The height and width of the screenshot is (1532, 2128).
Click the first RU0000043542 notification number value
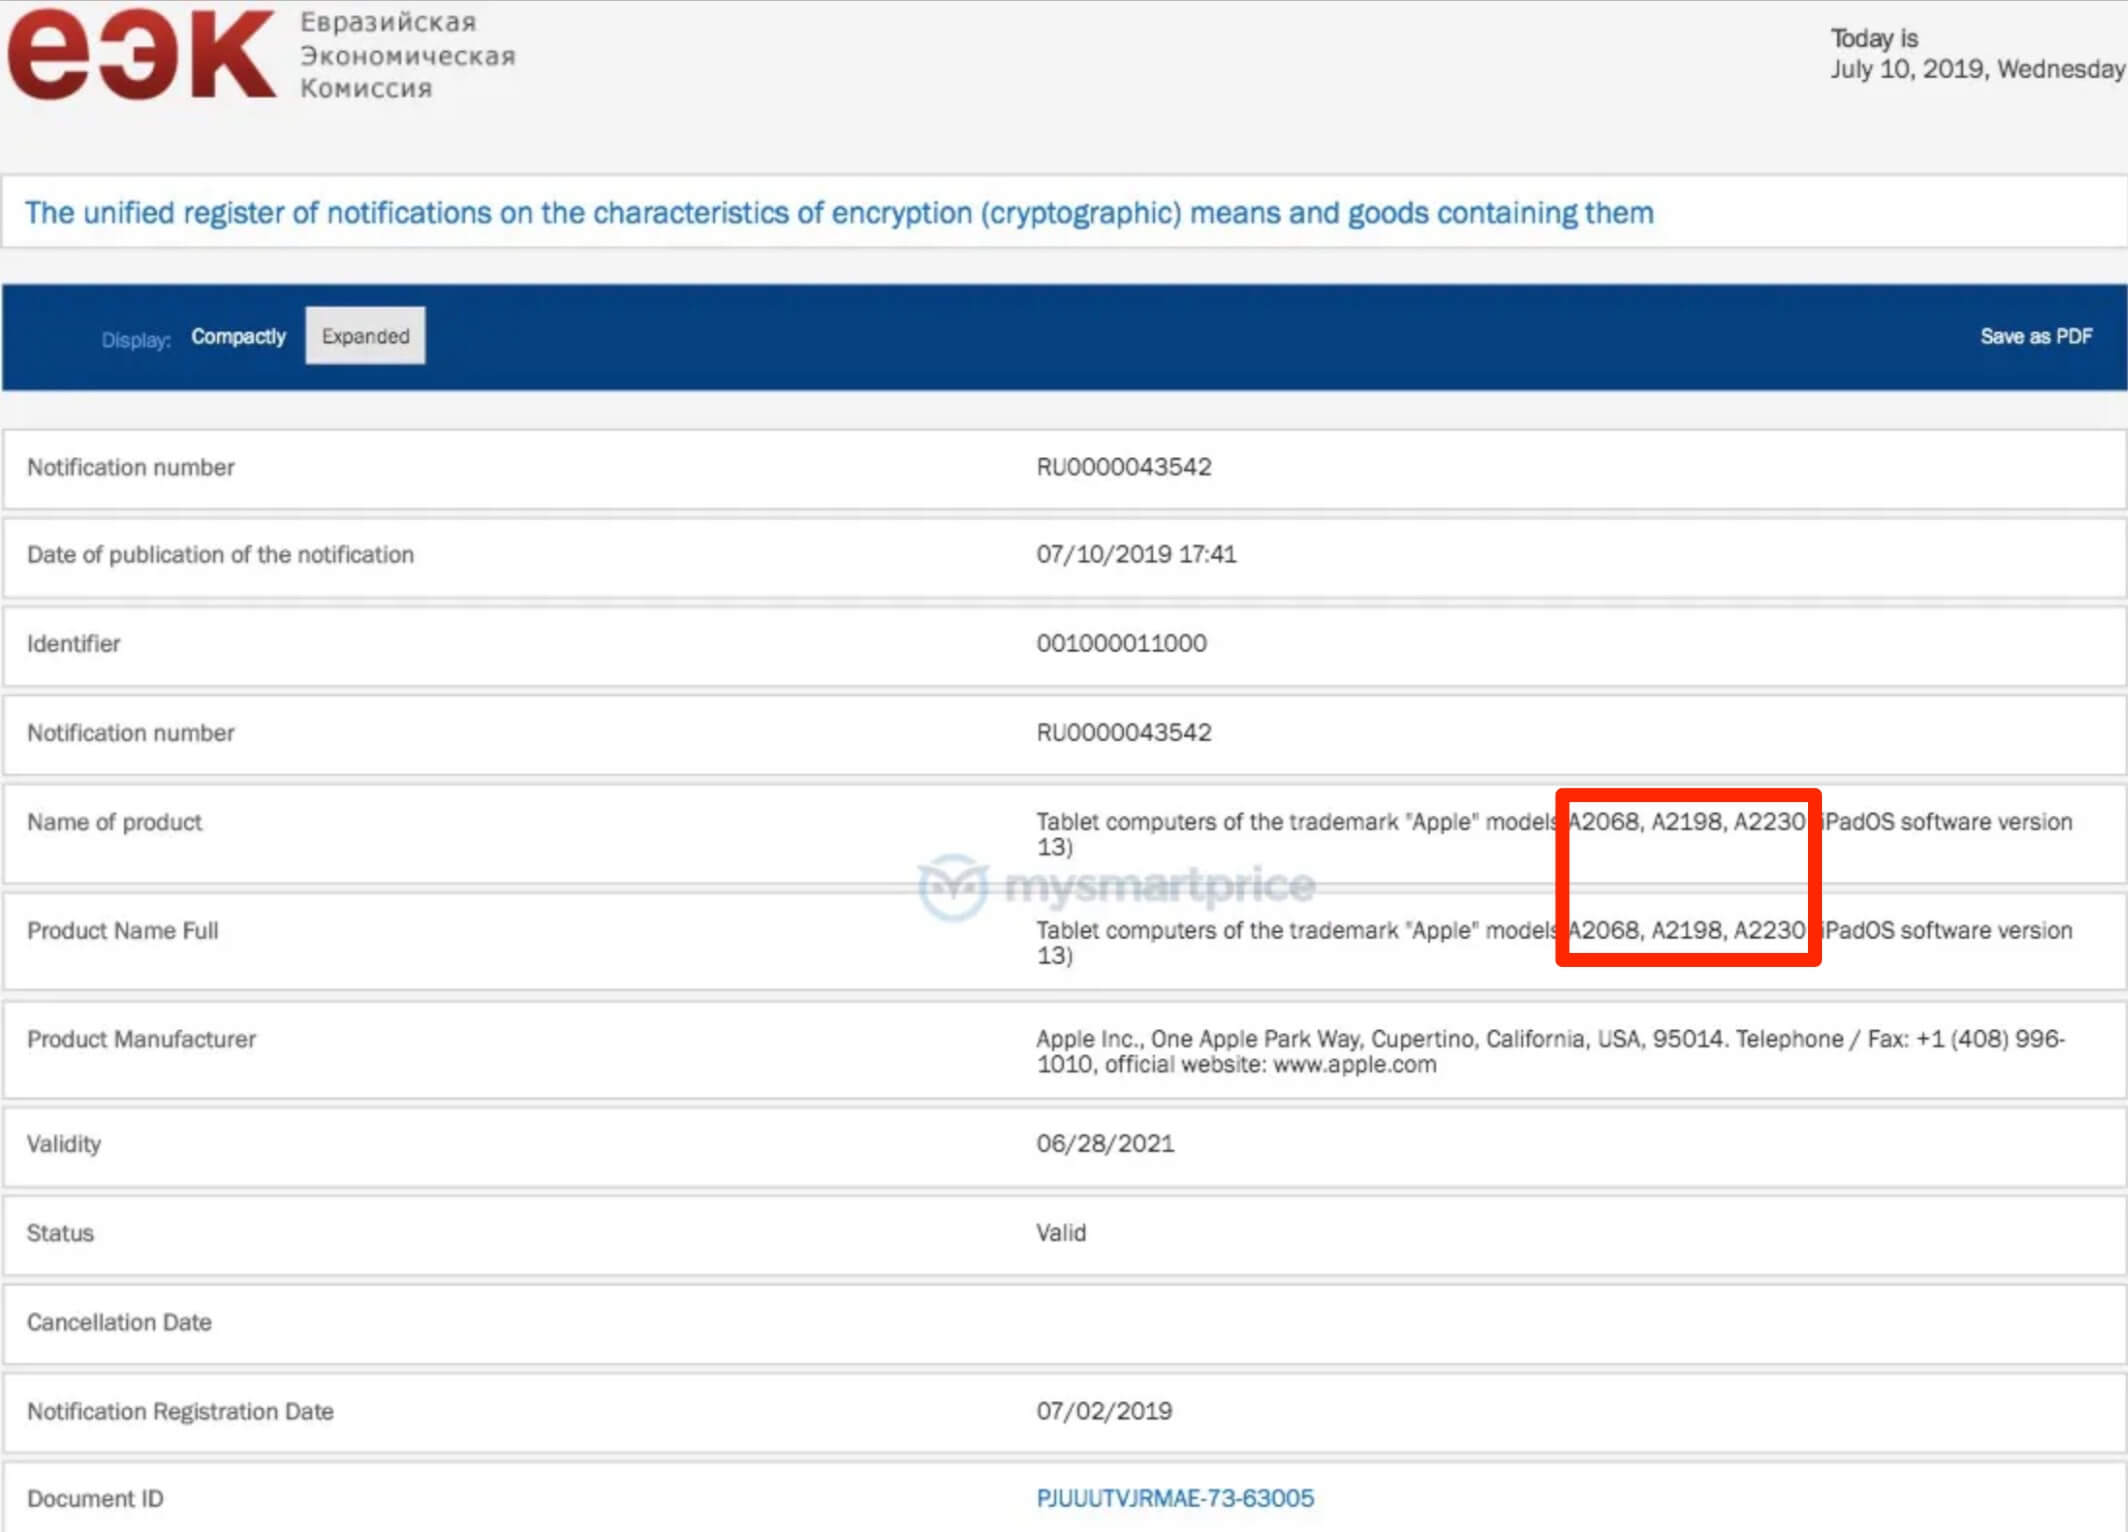pos(1123,467)
